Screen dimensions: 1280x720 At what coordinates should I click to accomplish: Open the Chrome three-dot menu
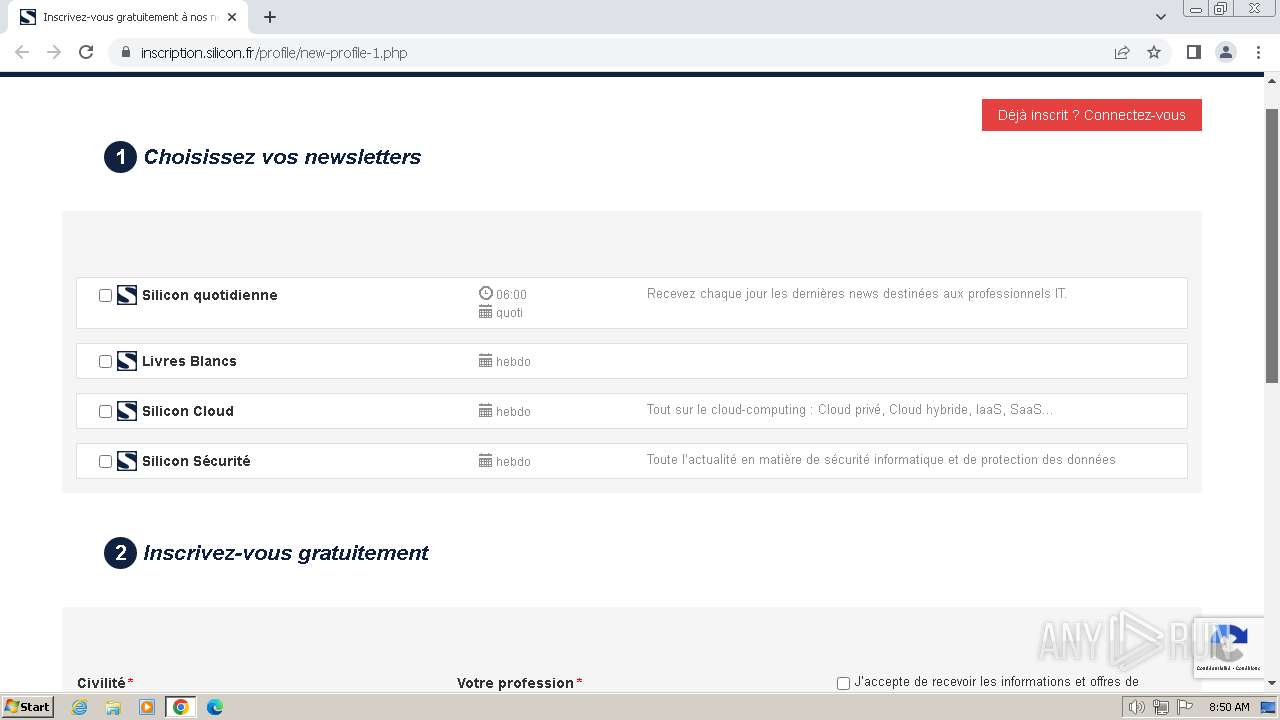[1258, 52]
